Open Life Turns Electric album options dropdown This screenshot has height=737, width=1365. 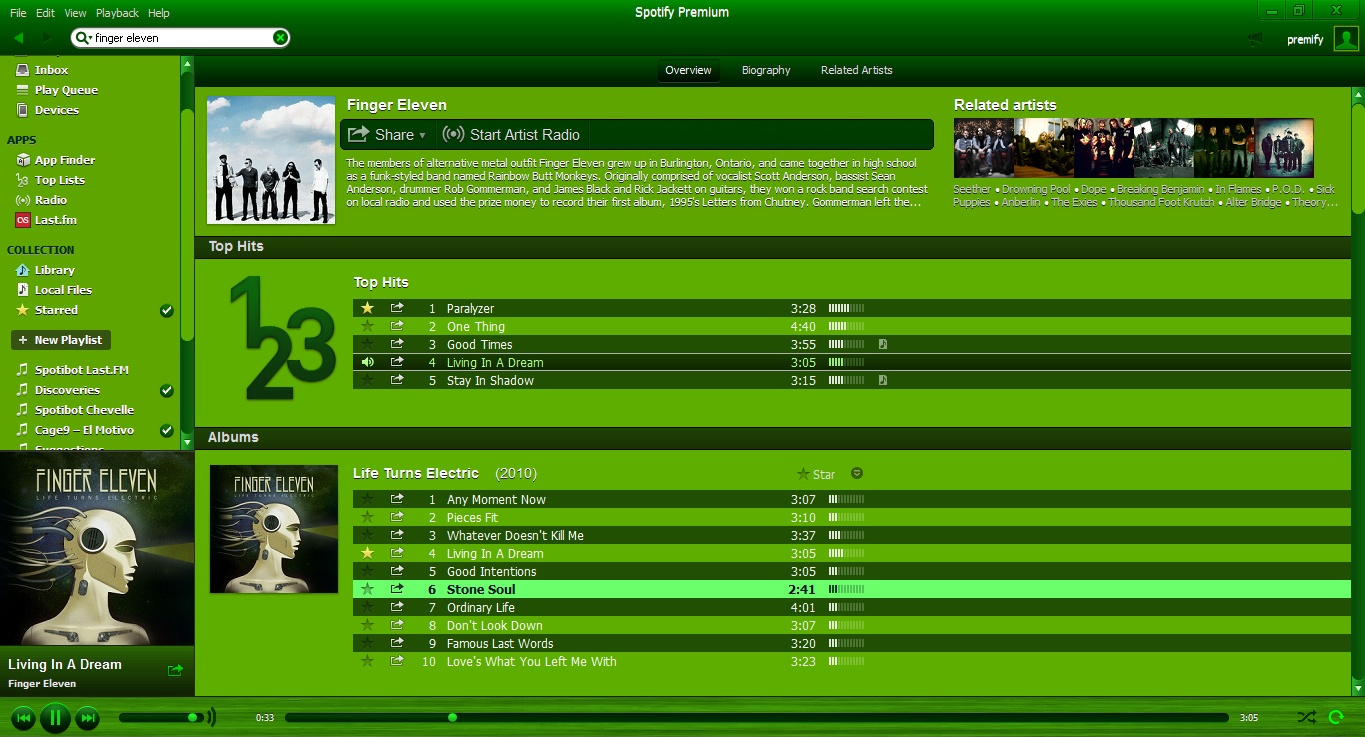tap(857, 473)
